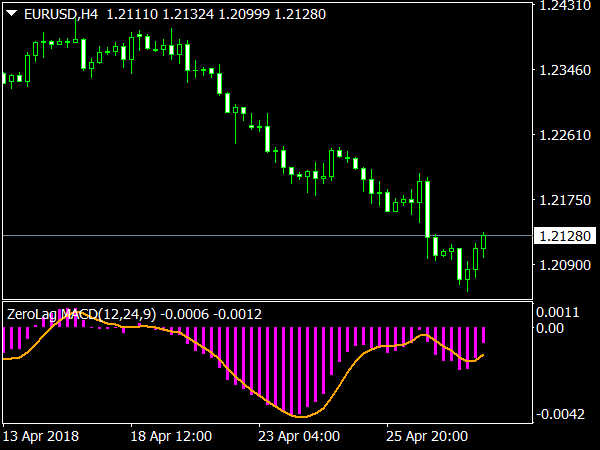Click the gray current price horizontal line
Viewport: 600px width, 450px height.
pyautogui.click(x=267, y=235)
